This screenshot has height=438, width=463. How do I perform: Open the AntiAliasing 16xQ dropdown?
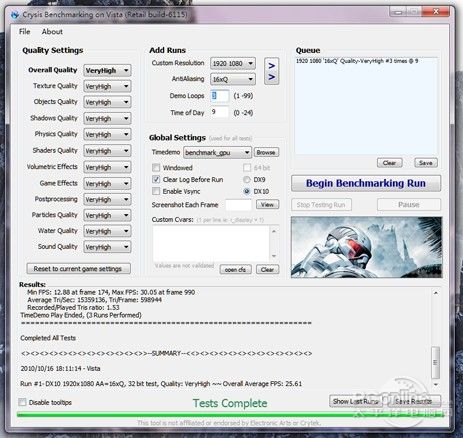pyautogui.click(x=233, y=79)
